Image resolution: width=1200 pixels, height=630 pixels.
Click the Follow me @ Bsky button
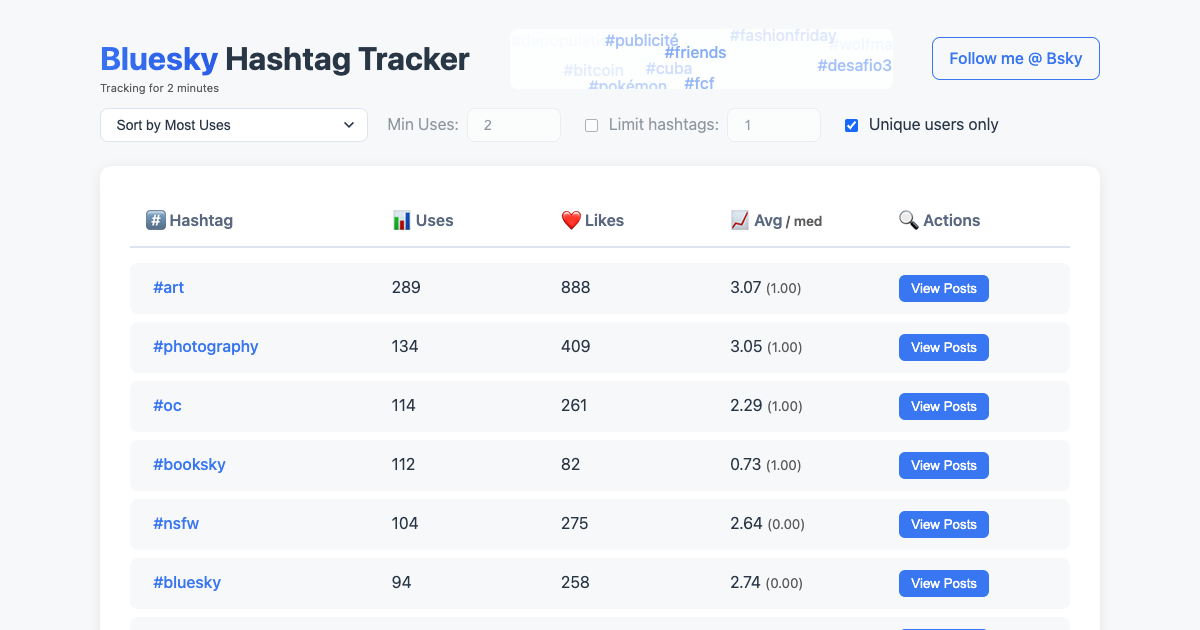(x=1015, y=58)
